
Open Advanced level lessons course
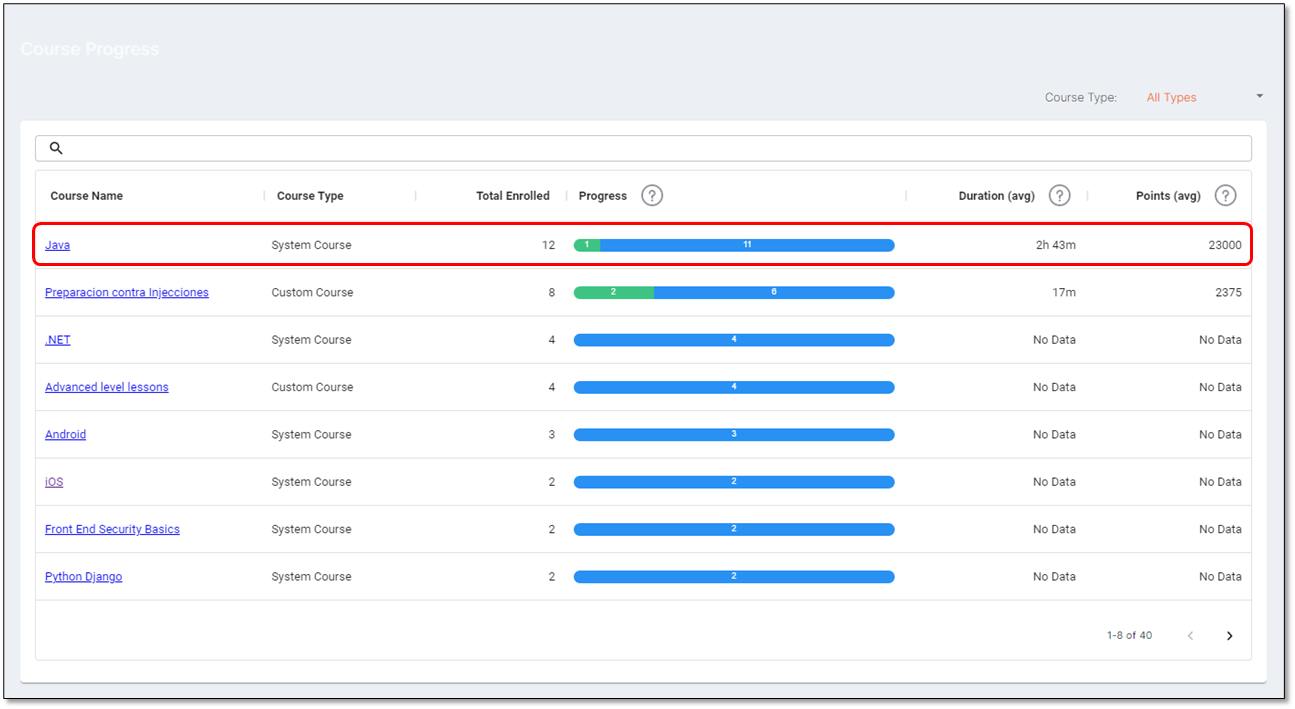(x=107, y=387)
